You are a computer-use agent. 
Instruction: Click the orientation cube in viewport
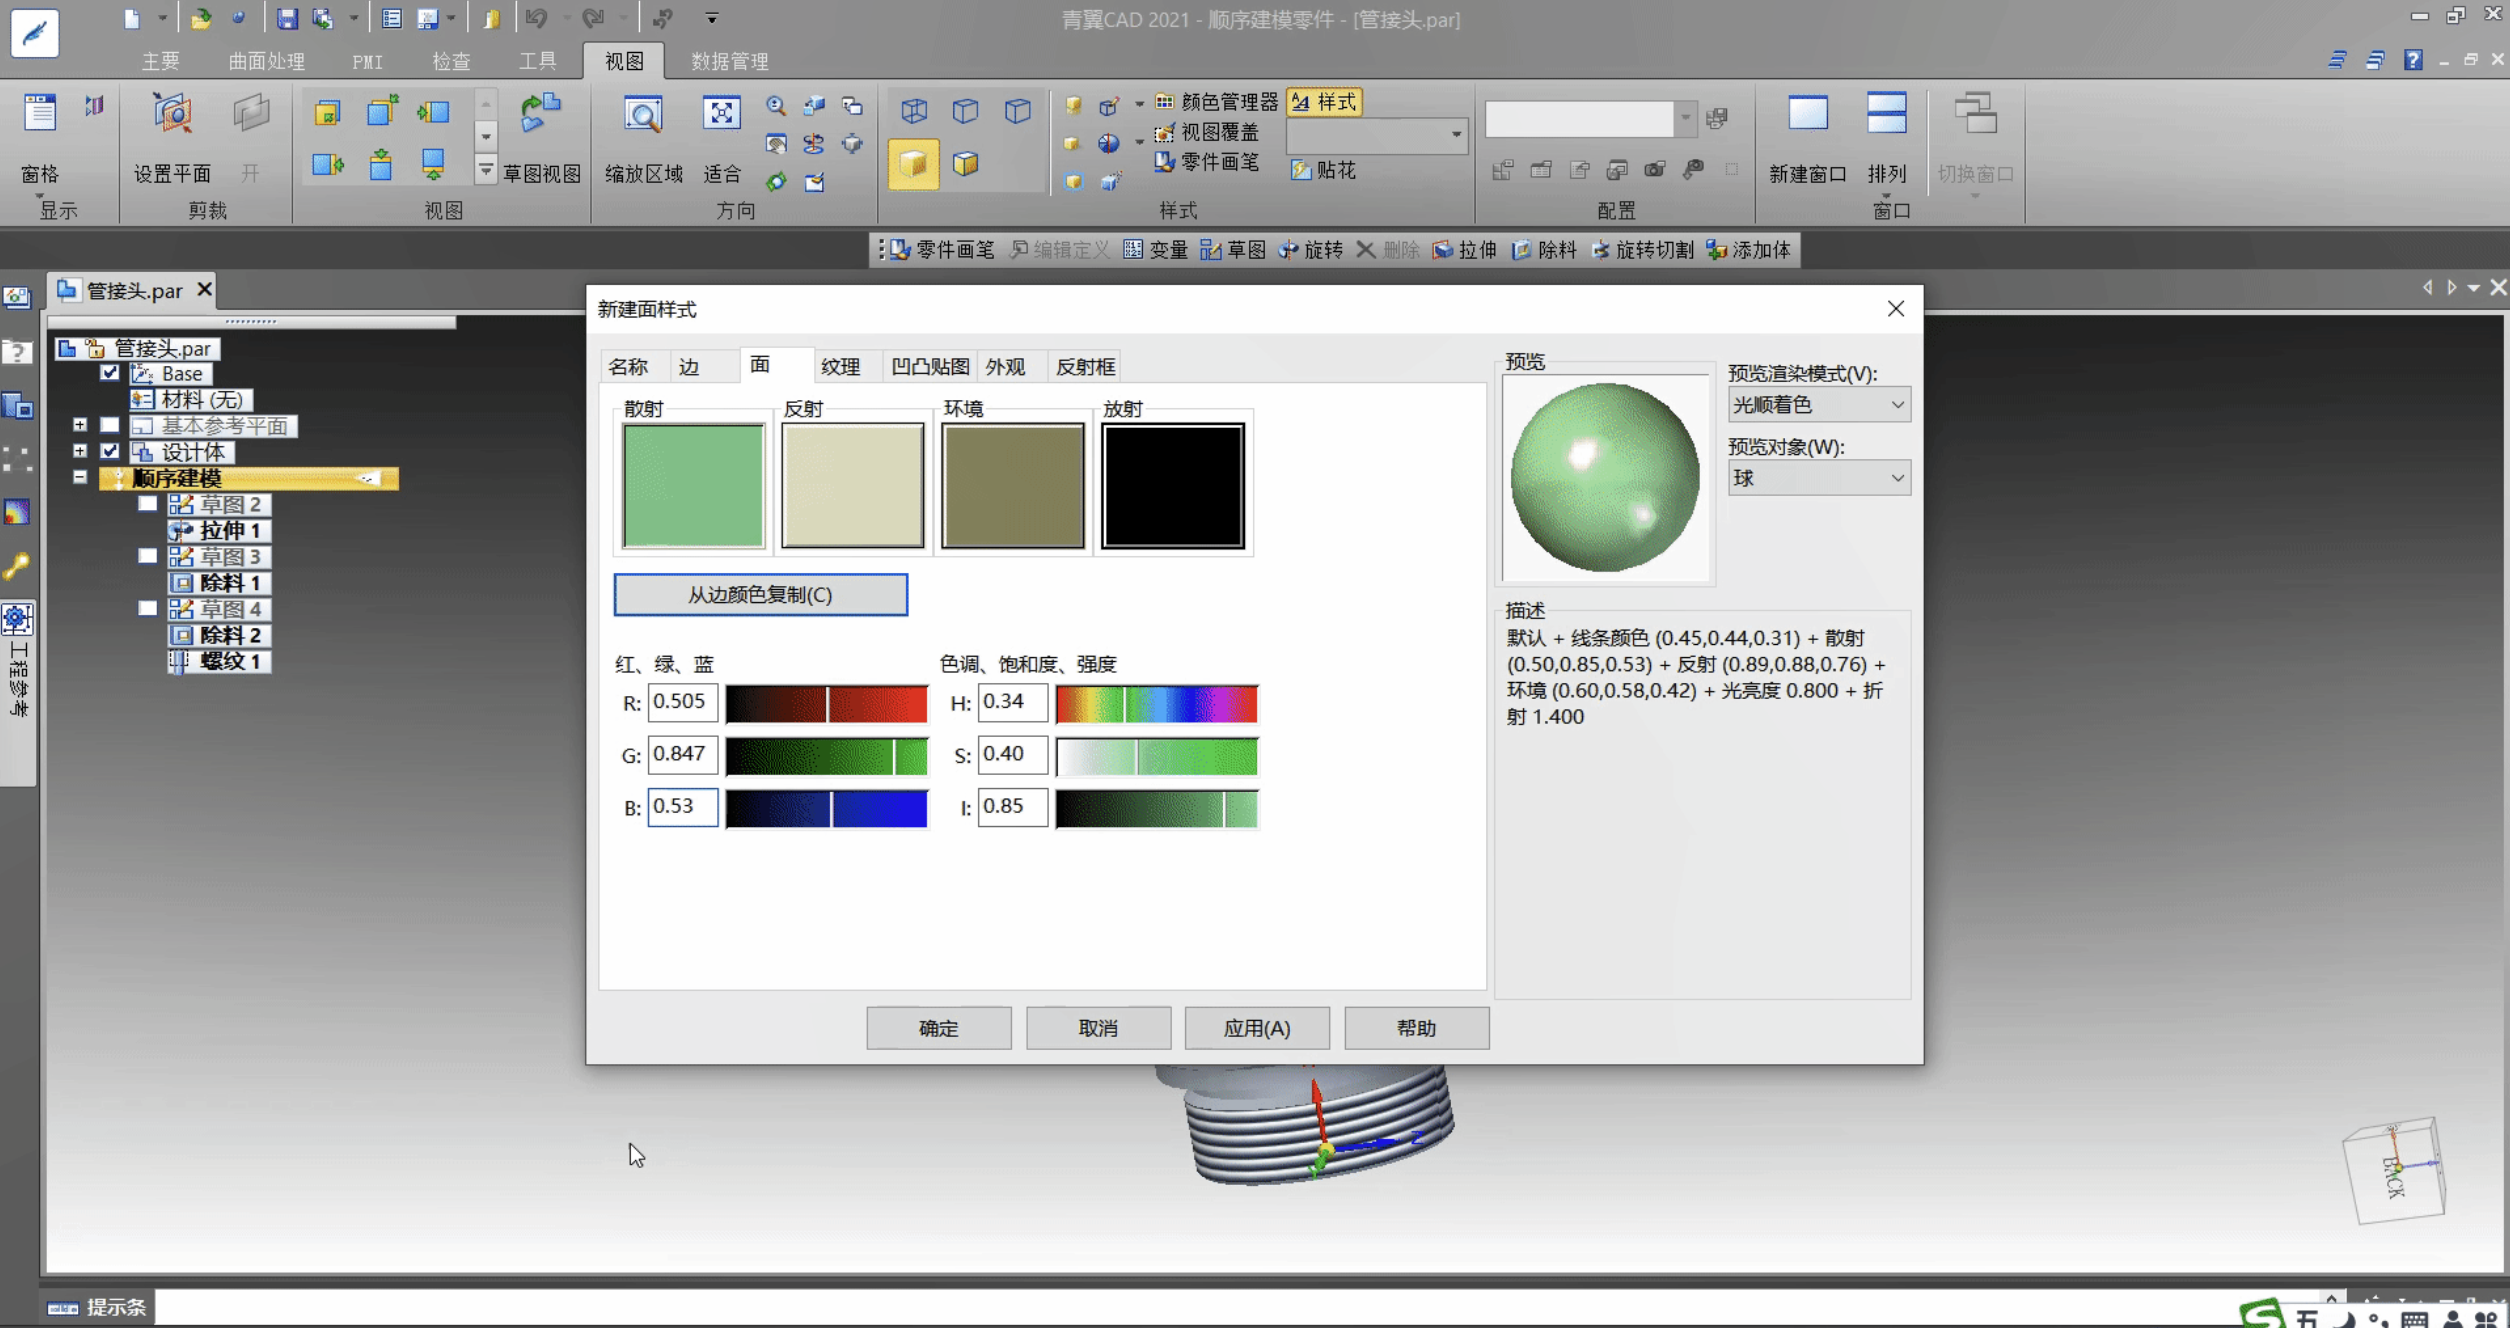point(2393,1170)
